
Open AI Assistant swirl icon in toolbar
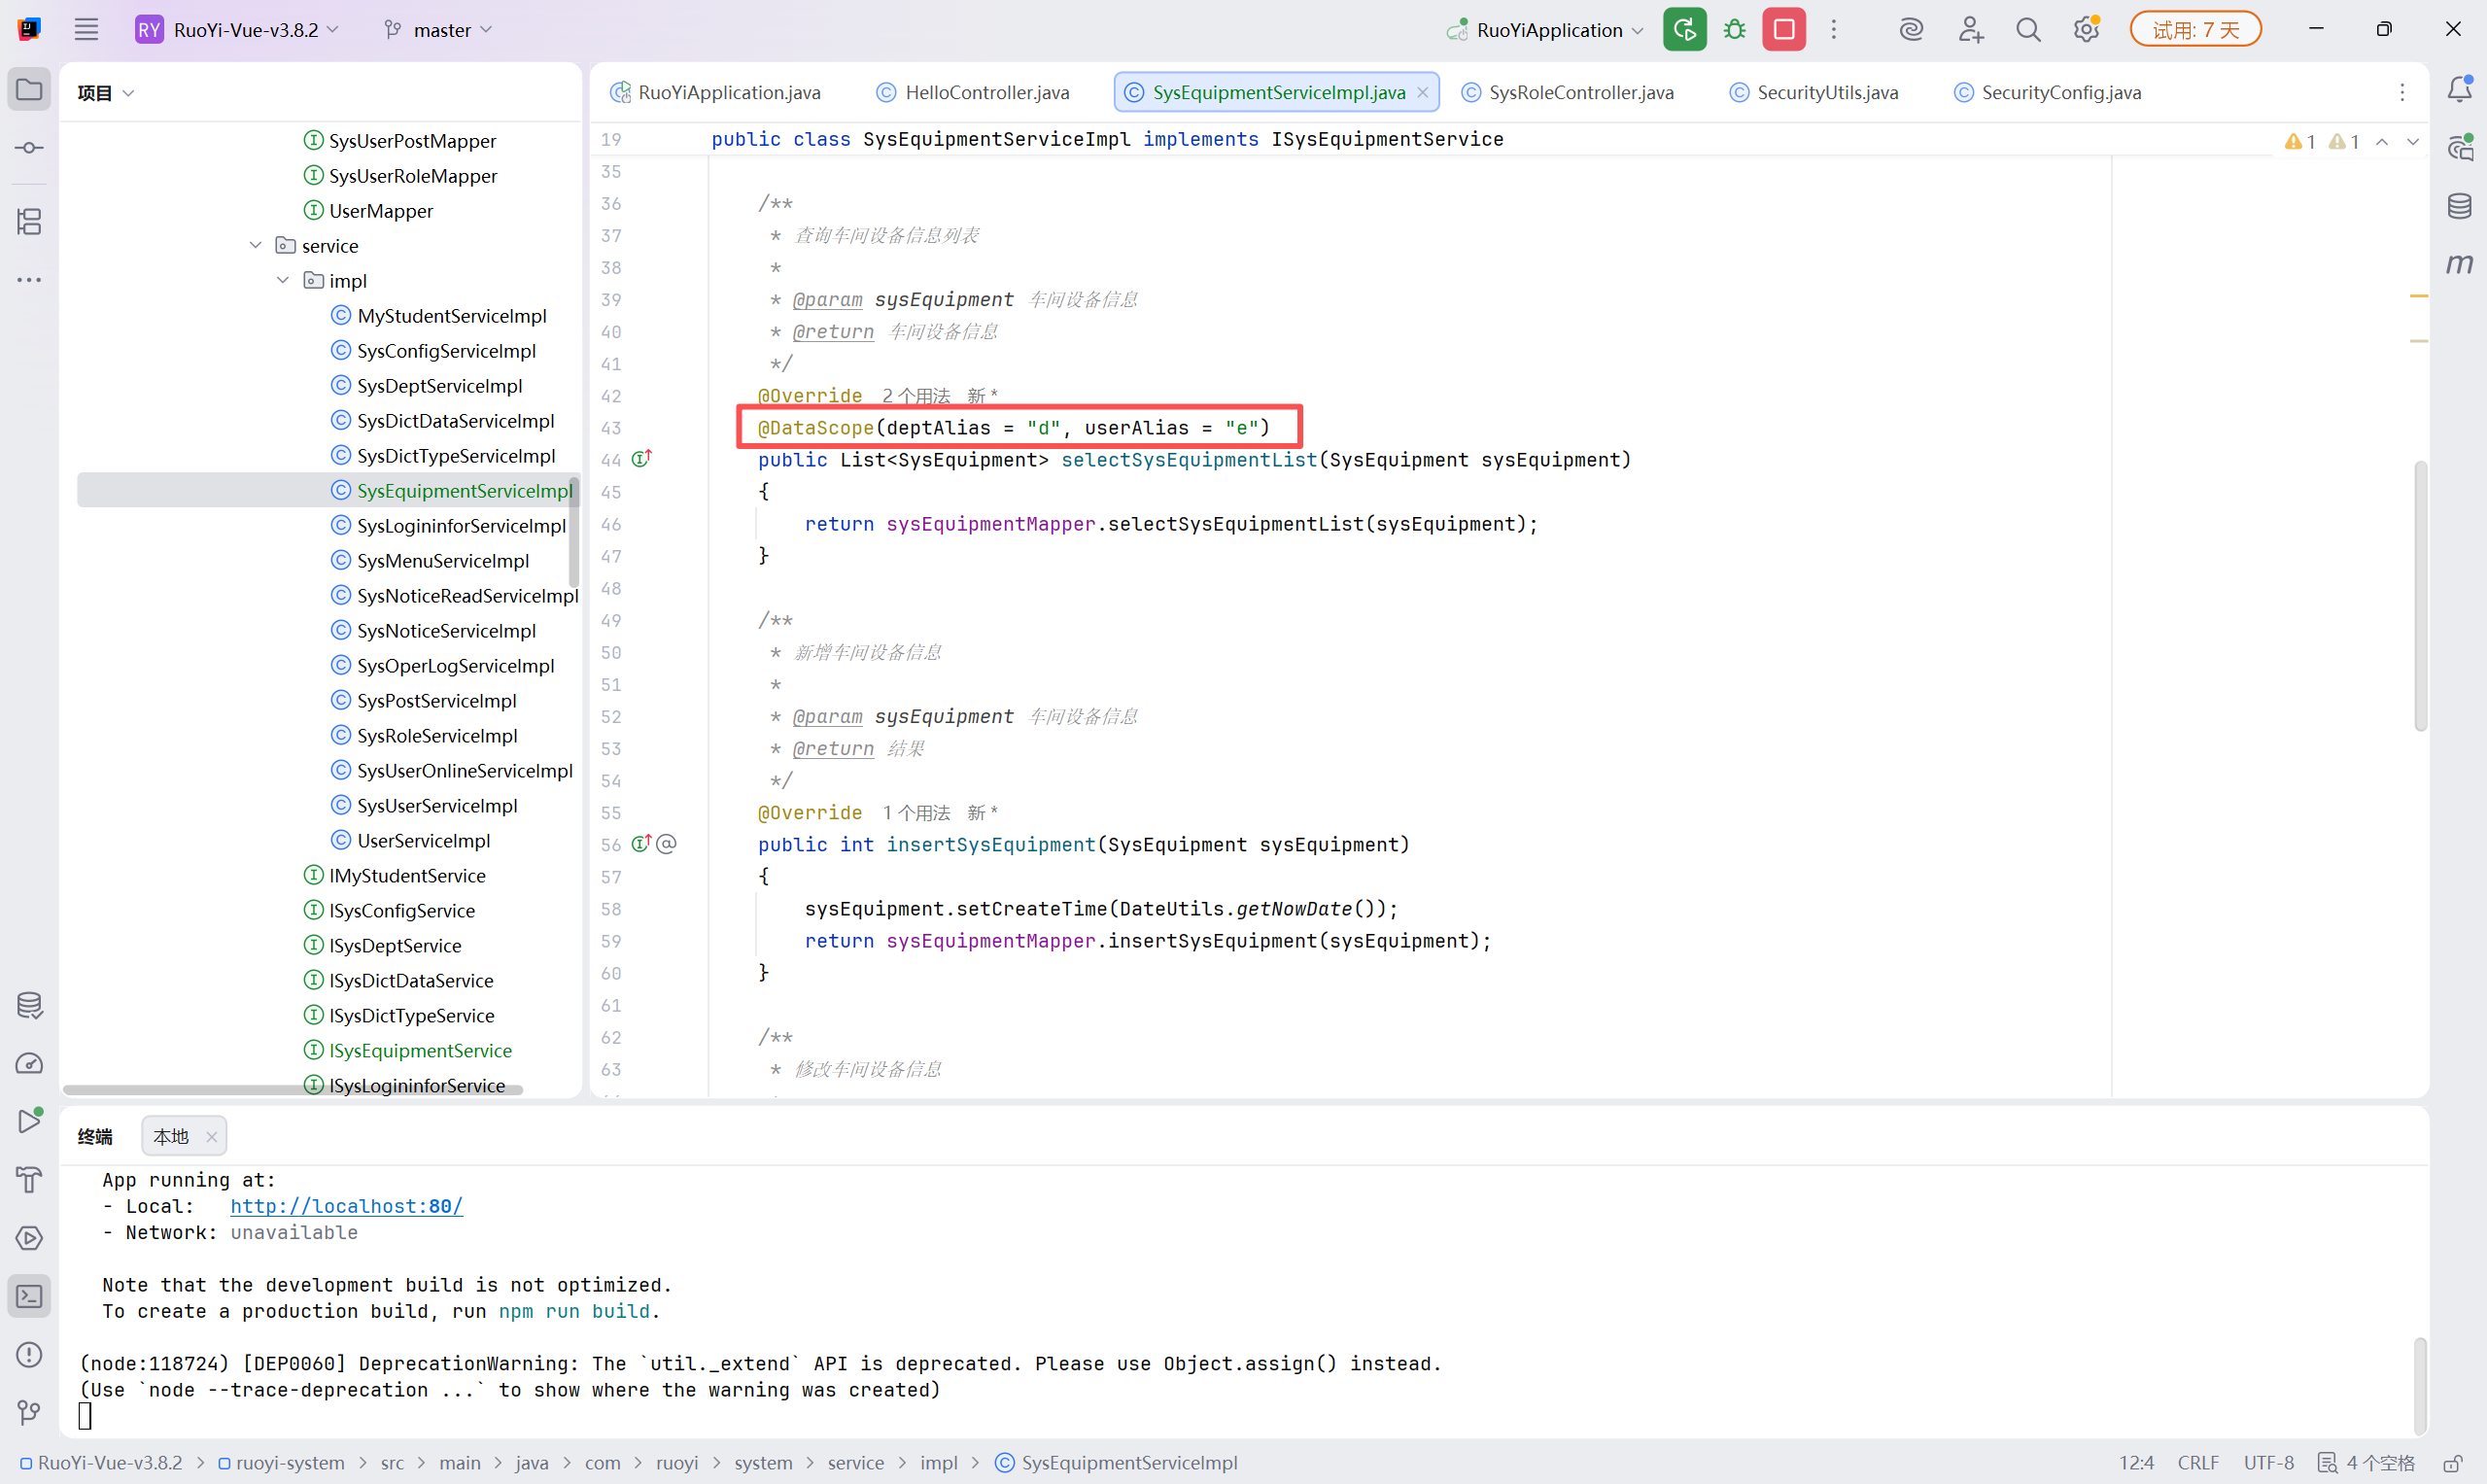click(x=1911, y=29)
